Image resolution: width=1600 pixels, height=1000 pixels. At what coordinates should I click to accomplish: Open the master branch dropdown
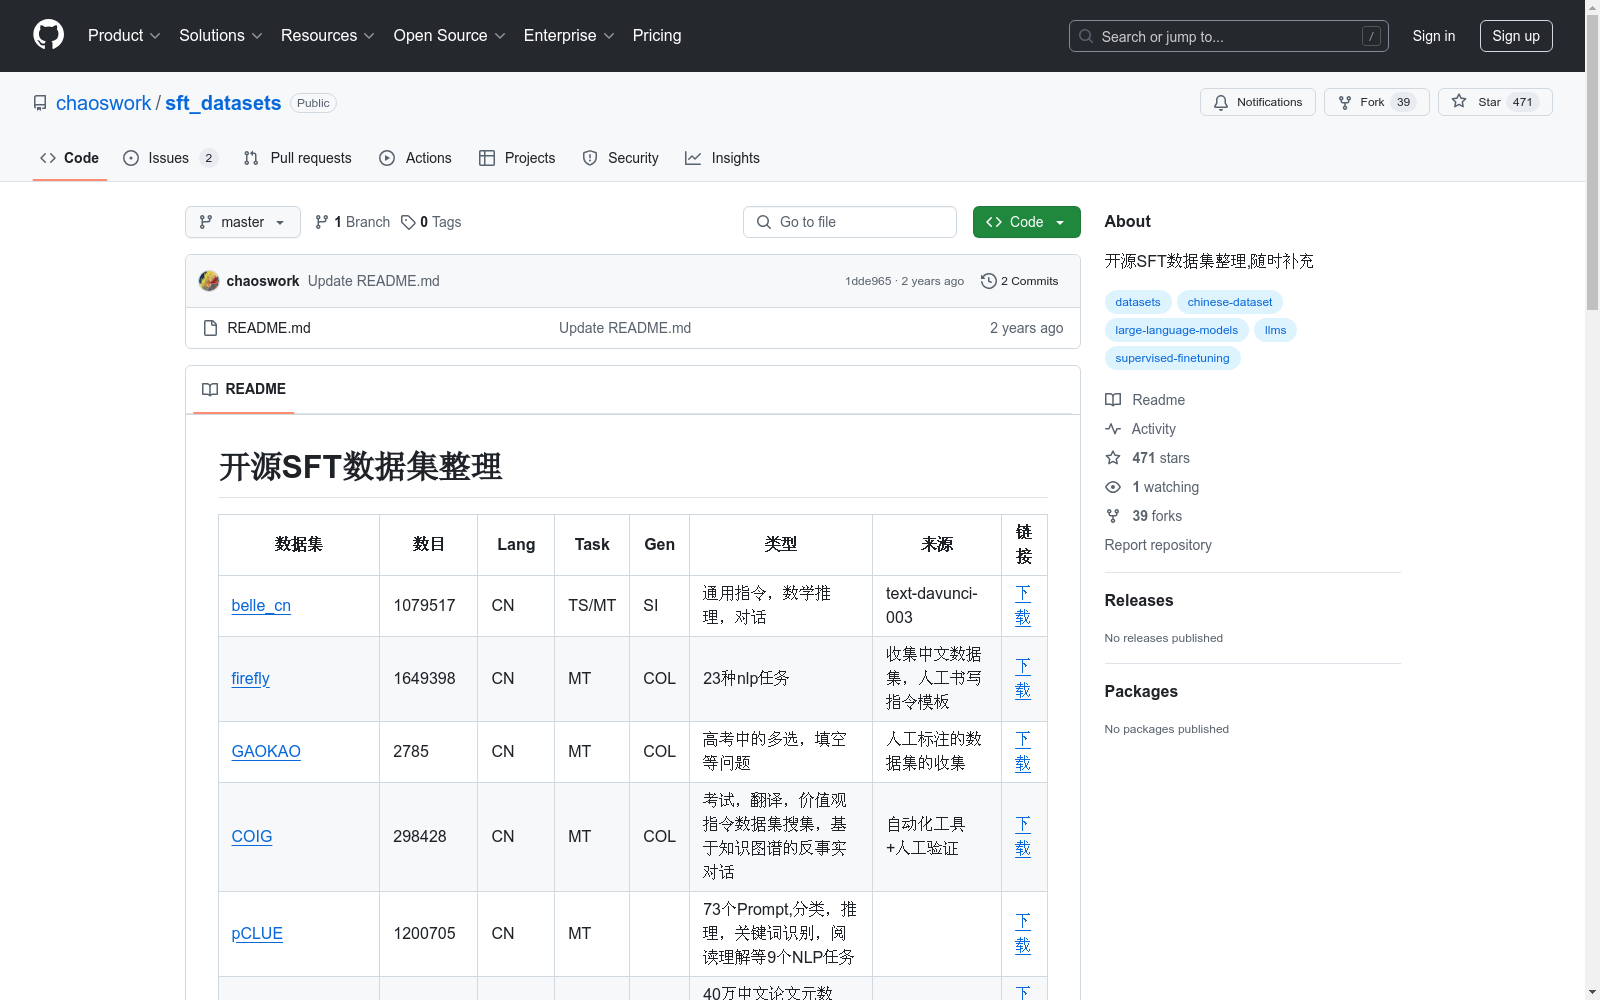243,222
